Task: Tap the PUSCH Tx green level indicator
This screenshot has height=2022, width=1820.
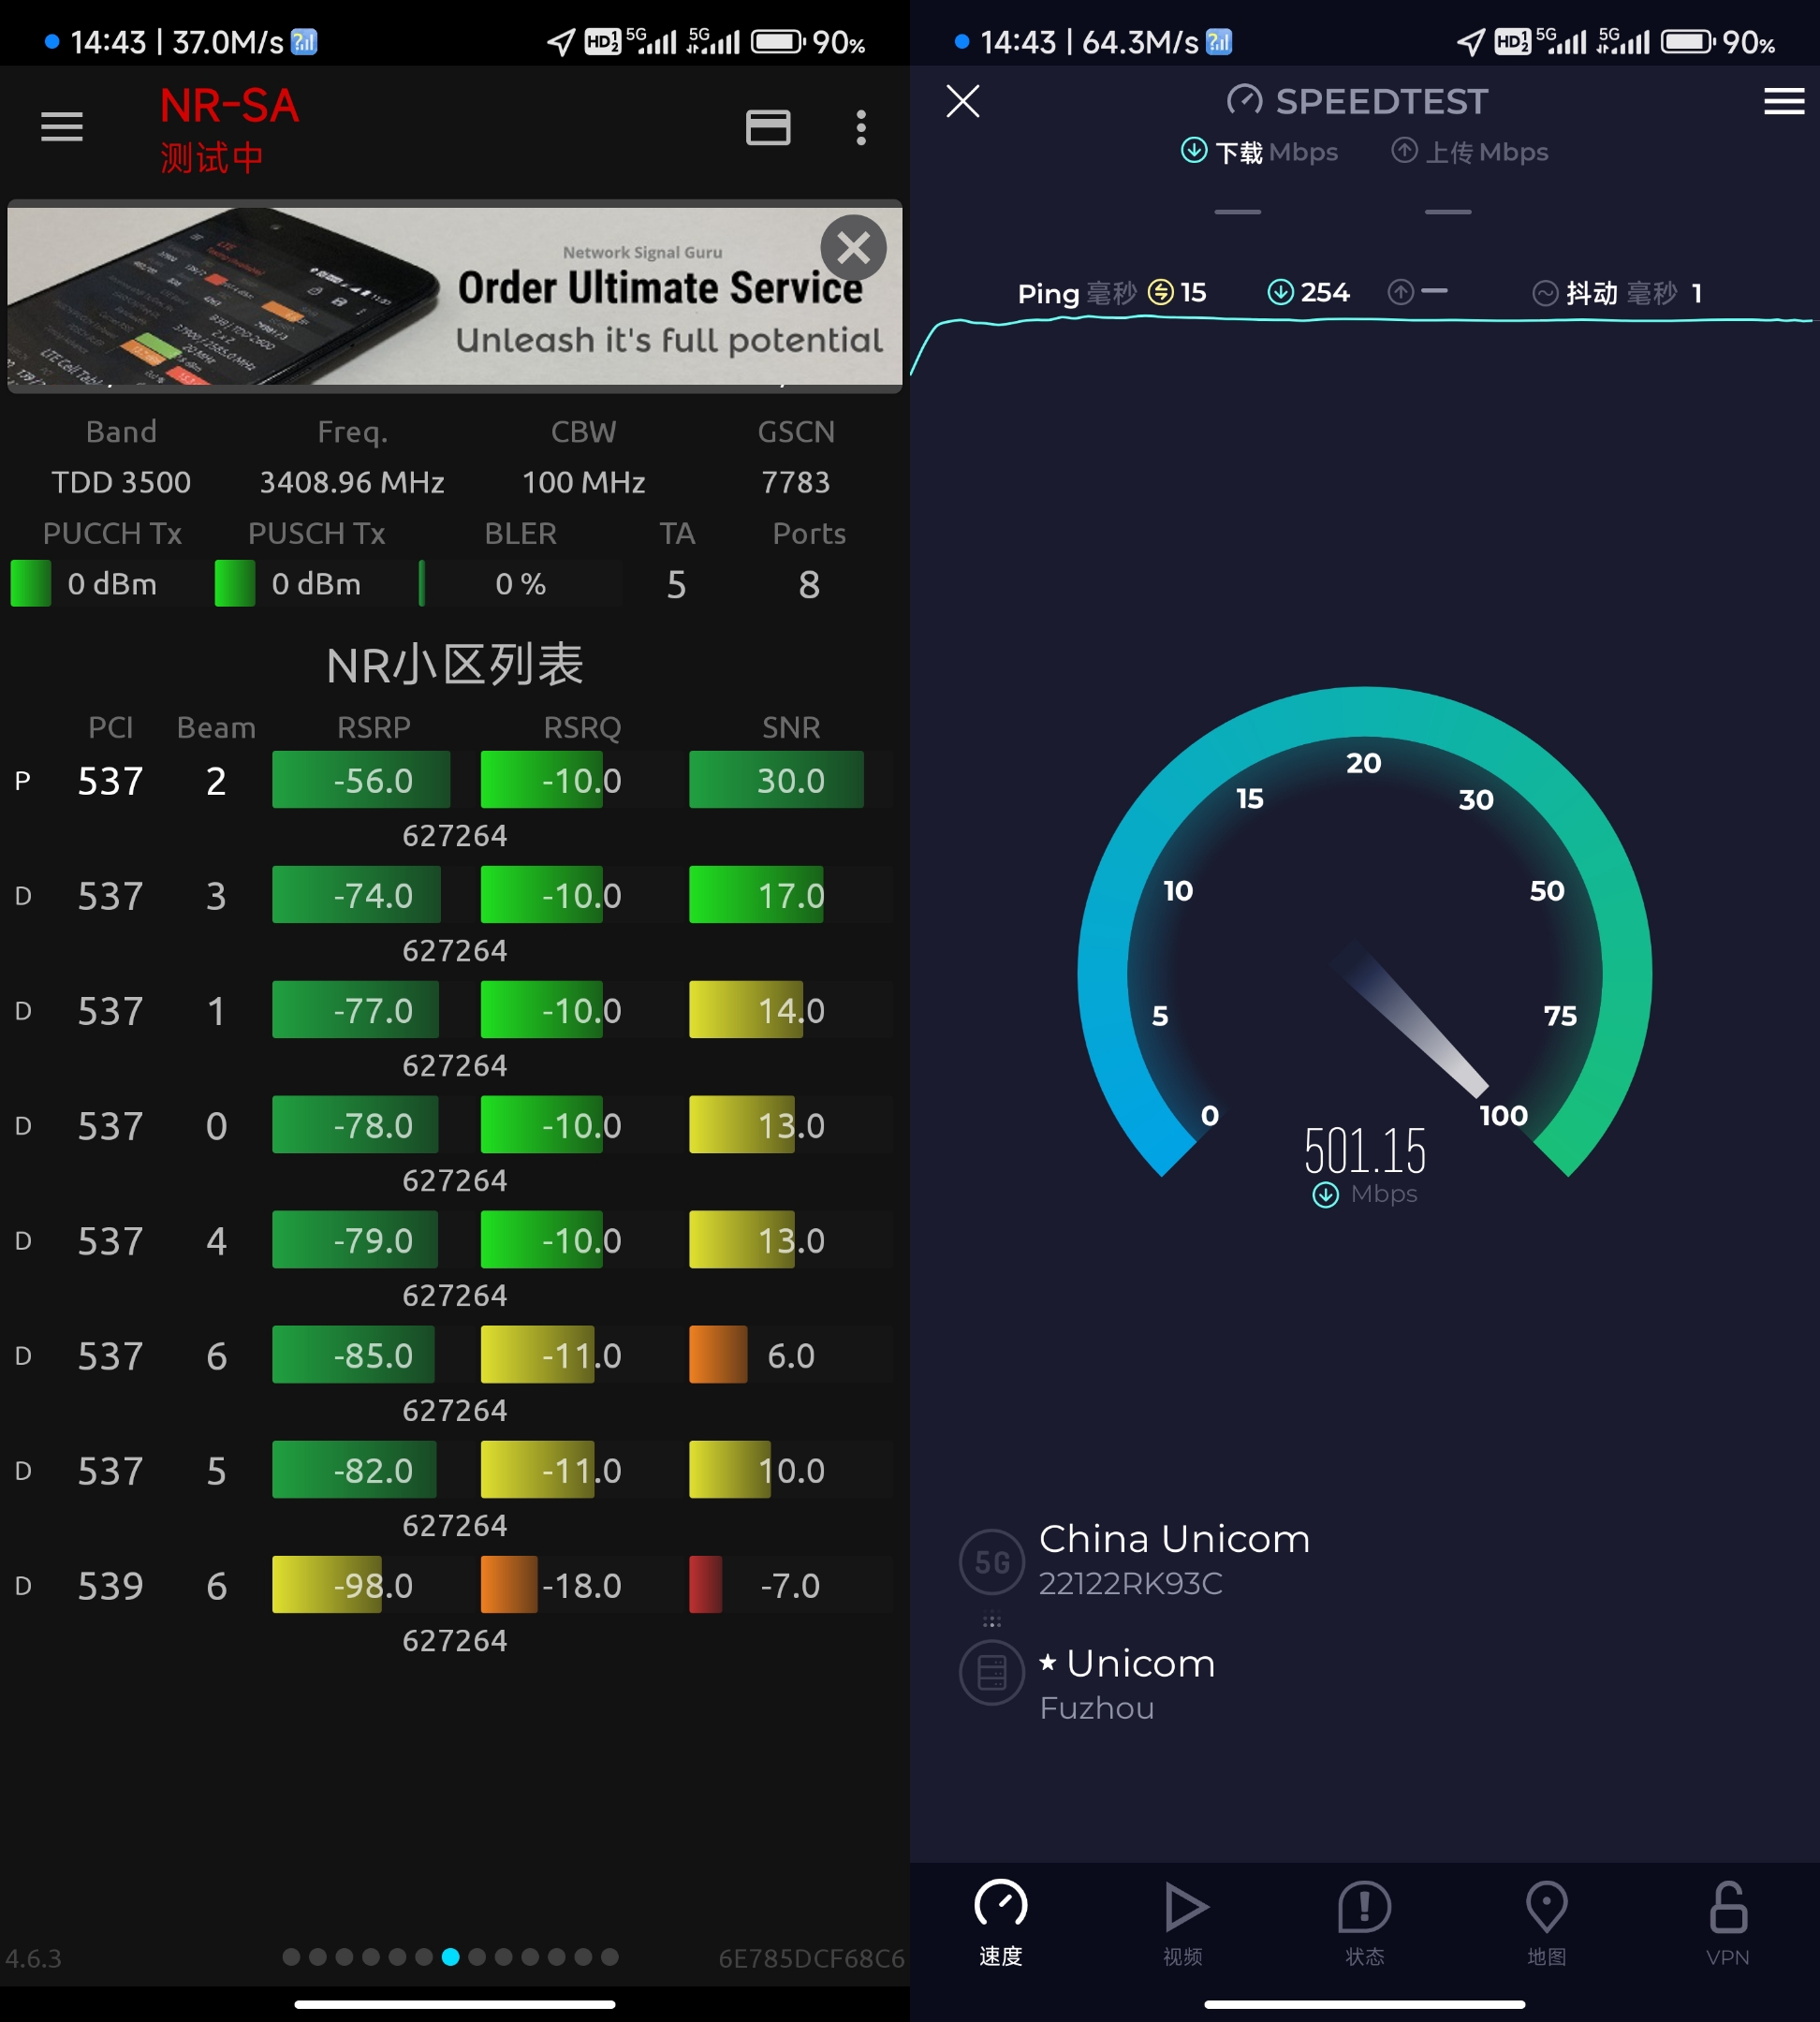Action: pyautogui.click(x=235, y=583)
